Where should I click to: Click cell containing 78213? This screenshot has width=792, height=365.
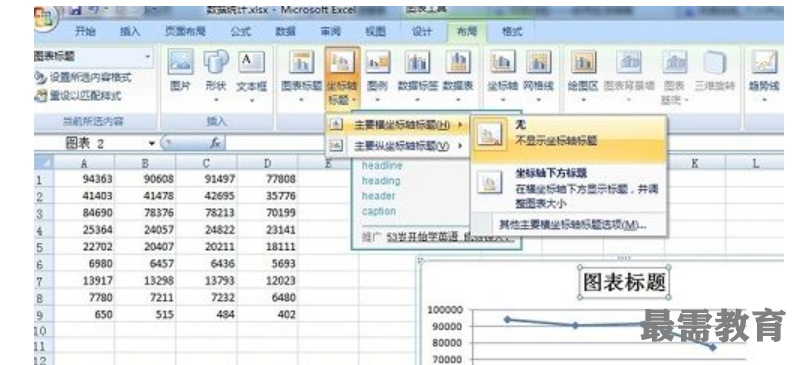[206, 213]
